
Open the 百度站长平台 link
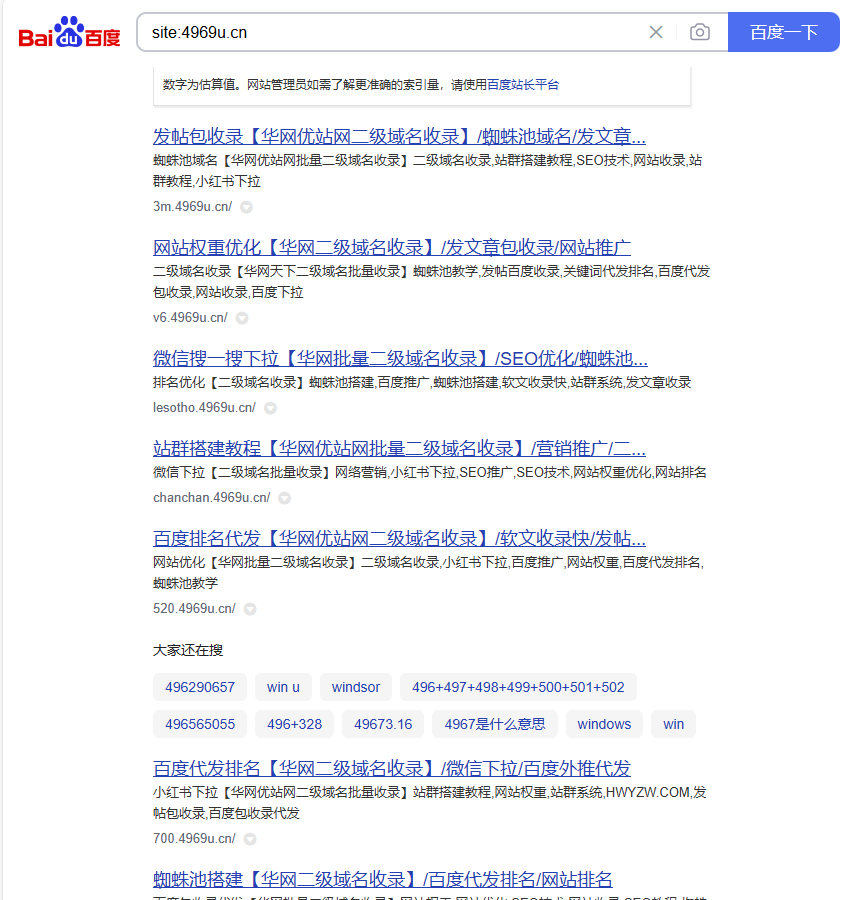click(x=522, y=85)
